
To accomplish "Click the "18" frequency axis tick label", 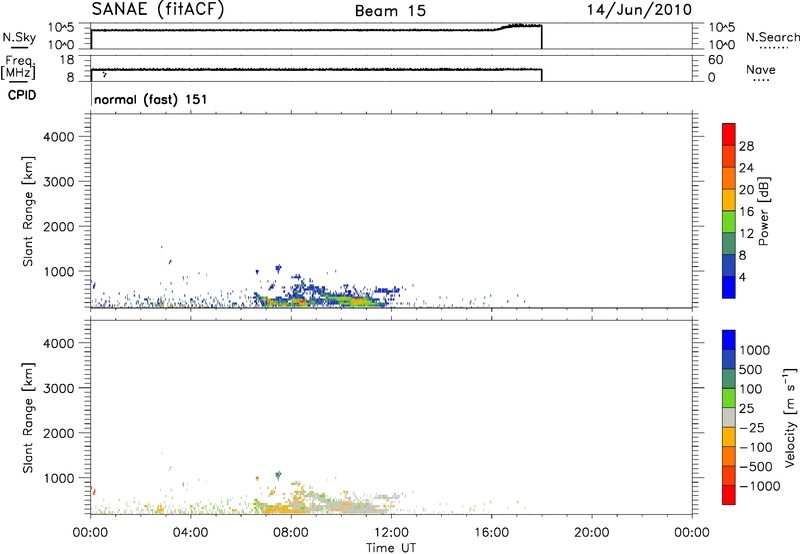I will point(67,60).
